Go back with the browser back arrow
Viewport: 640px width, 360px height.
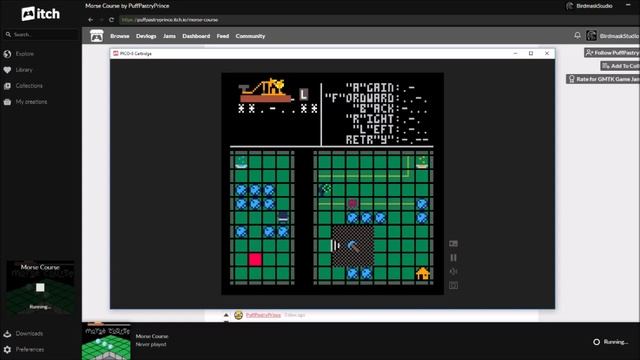tap(91, 20)
